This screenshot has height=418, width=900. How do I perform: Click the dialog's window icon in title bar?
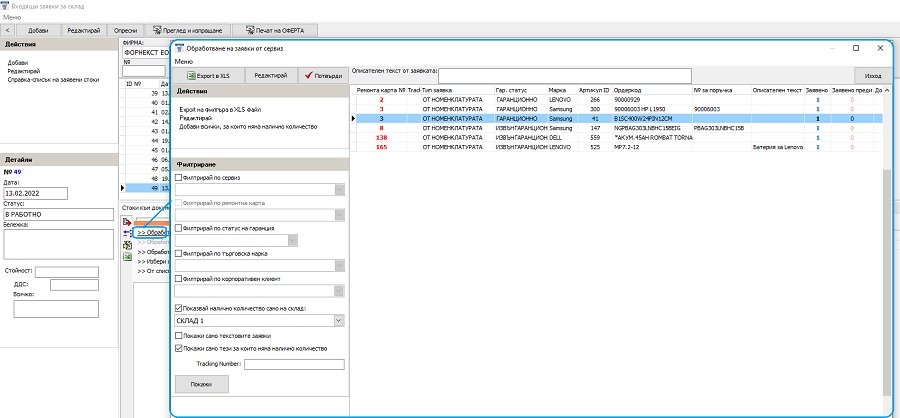180,48
